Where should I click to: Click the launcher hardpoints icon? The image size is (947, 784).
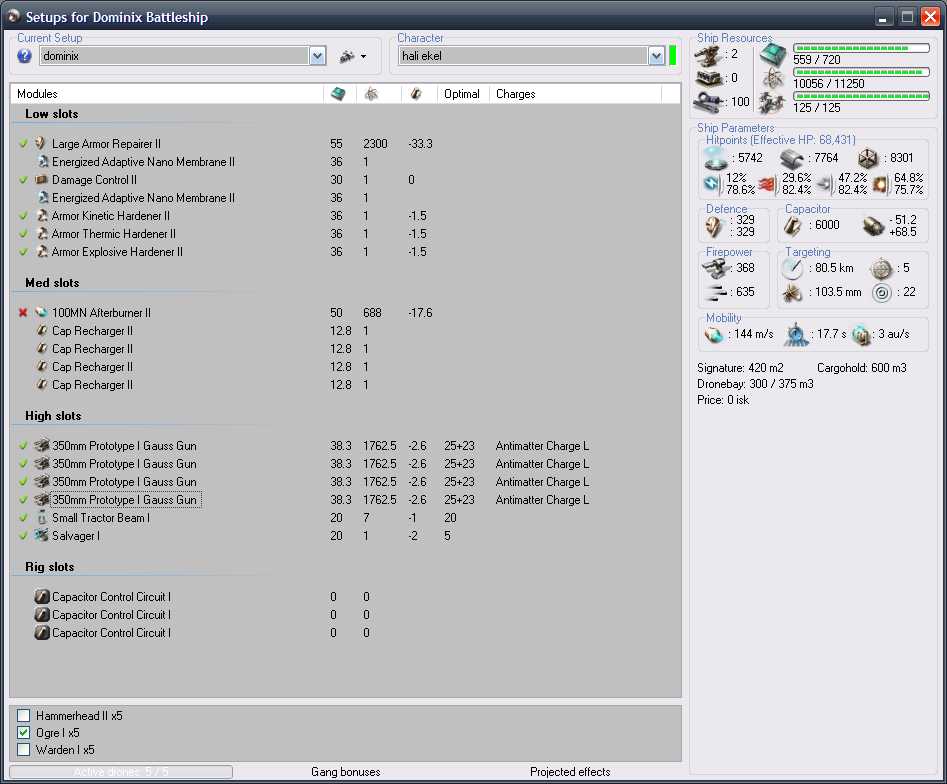pos(708,79)
